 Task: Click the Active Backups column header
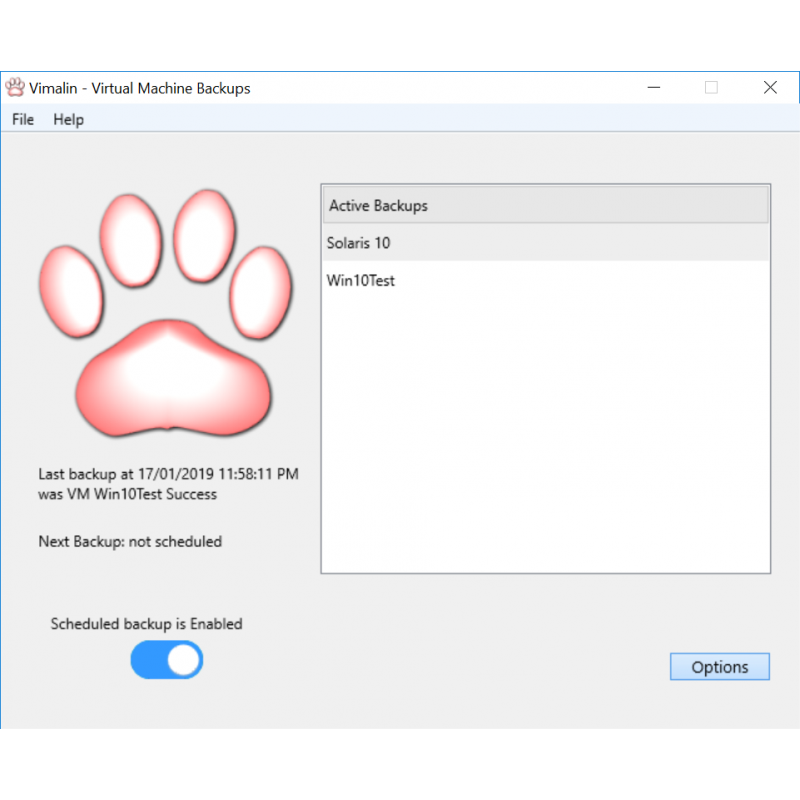click(x=545, y=205)
